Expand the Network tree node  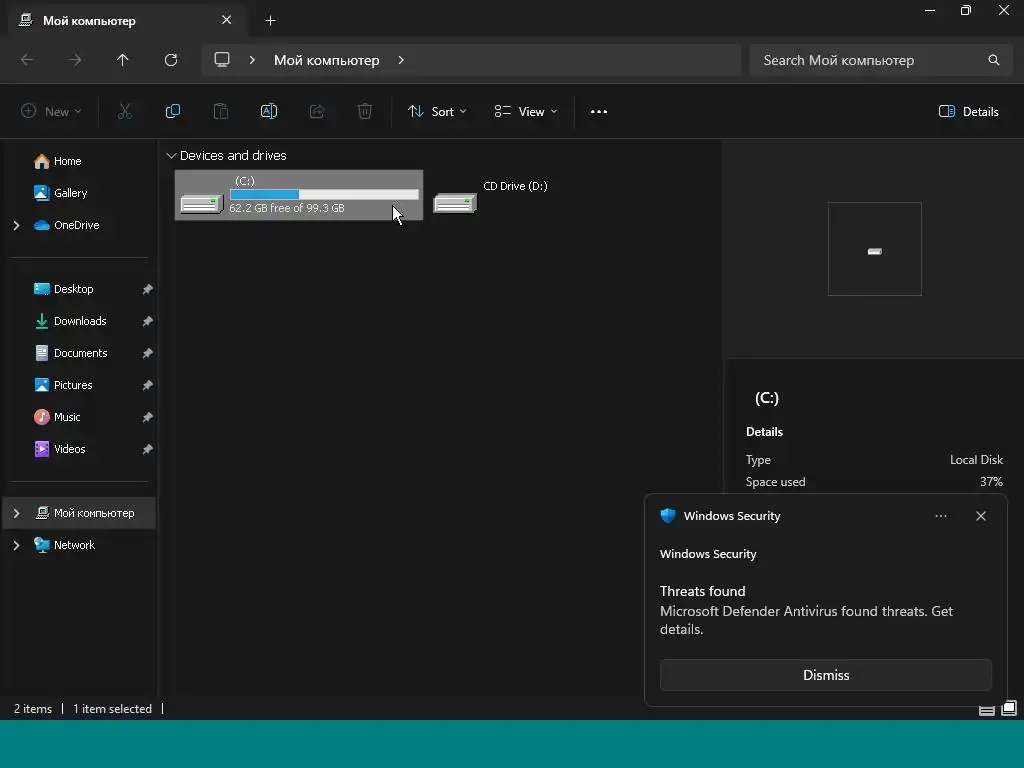coord(16,545)
